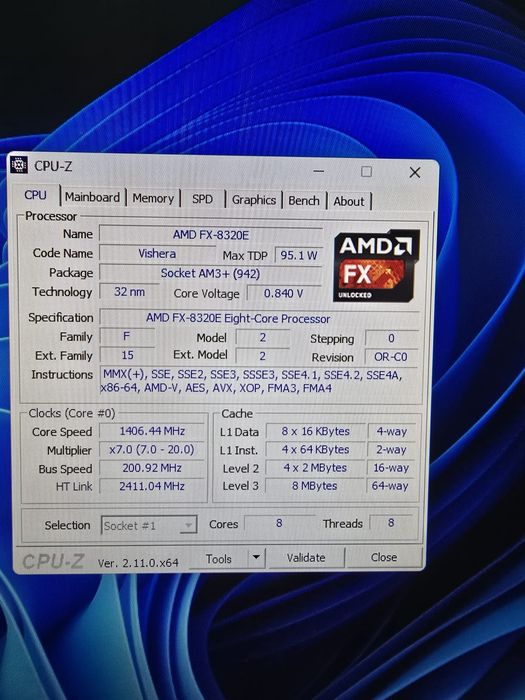Click L1 Data value 8 x 16 KBytes

point(315,432)
